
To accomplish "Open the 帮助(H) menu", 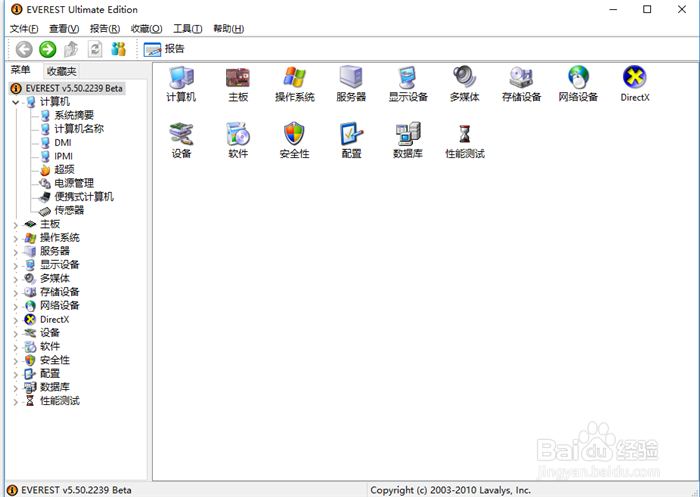I will click(229, 29).
